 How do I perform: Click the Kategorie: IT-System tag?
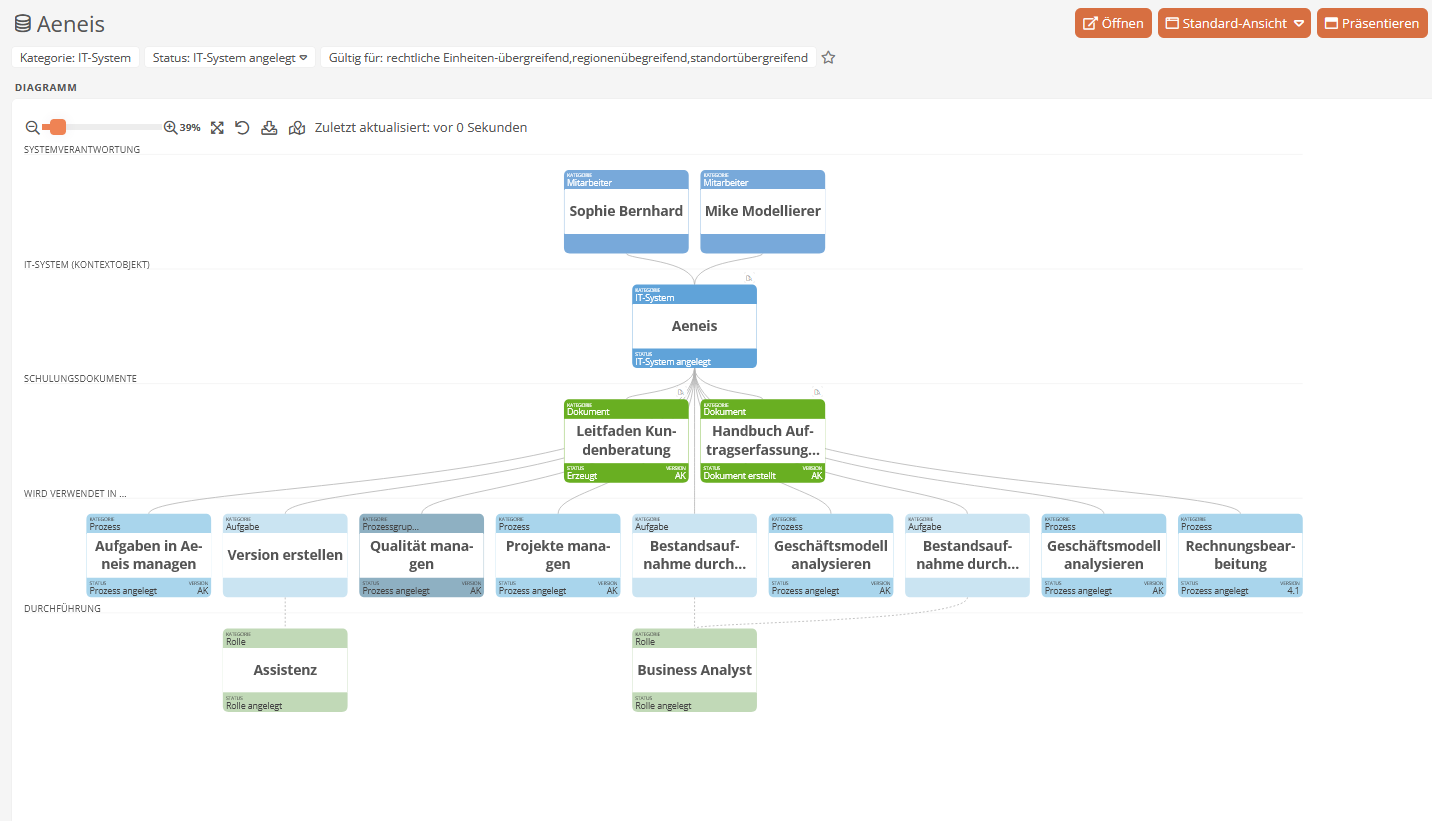point(75,58)
